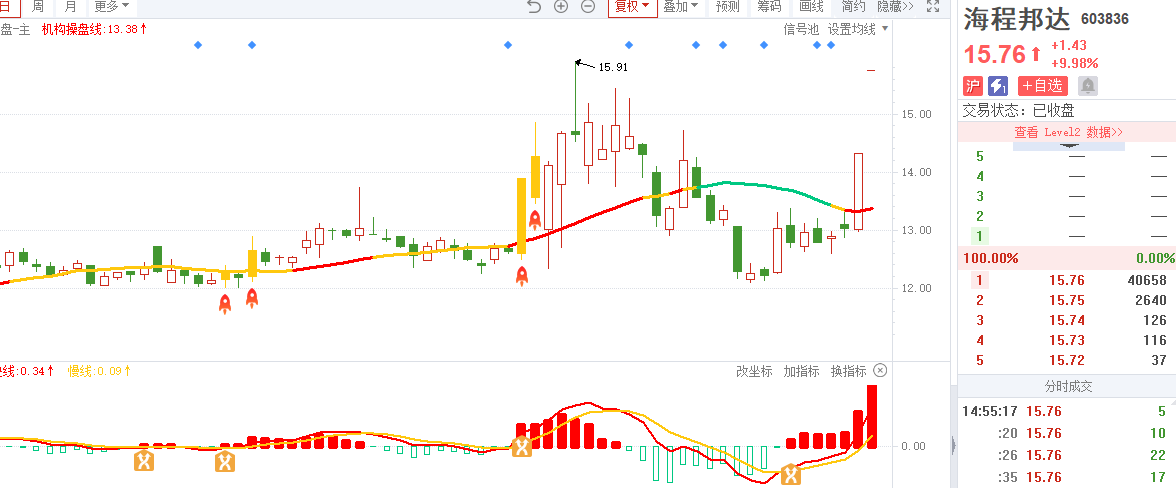Click the undo arrow icon
1176x488 pixels.
pos(533,7)
